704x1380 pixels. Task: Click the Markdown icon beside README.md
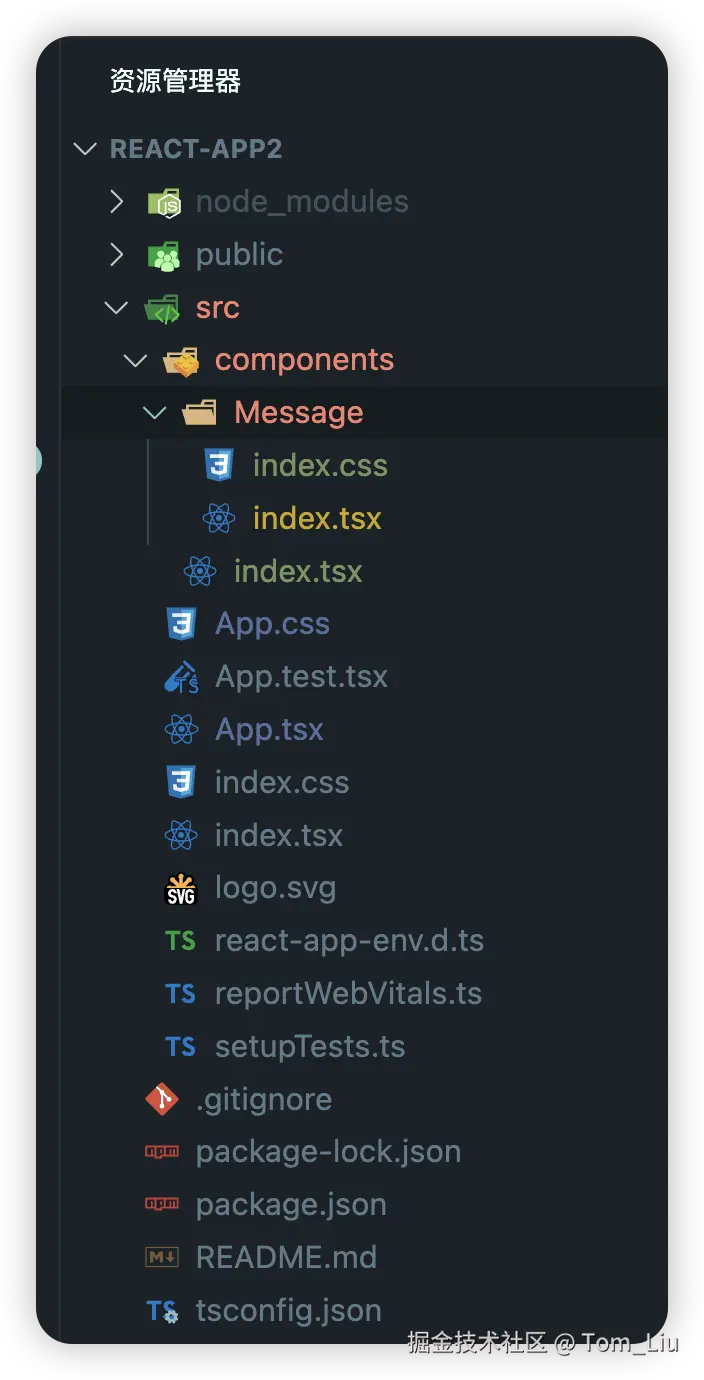(x=162, y=1257)
